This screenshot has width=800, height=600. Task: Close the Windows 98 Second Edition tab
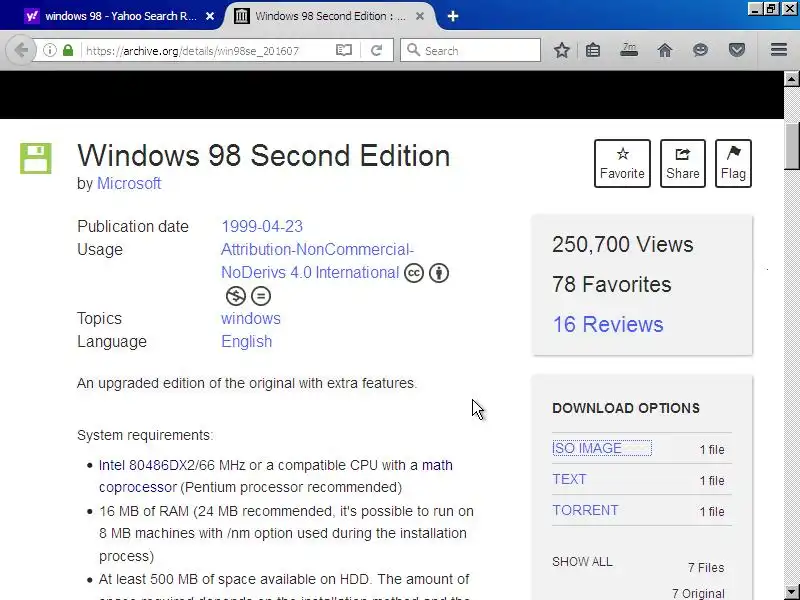tap(420, 16)
